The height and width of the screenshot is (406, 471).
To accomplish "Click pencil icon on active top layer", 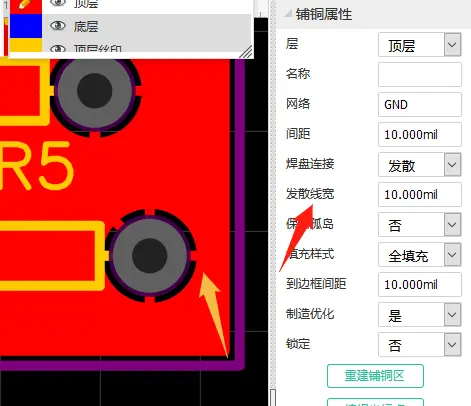I will coord(25,4).
